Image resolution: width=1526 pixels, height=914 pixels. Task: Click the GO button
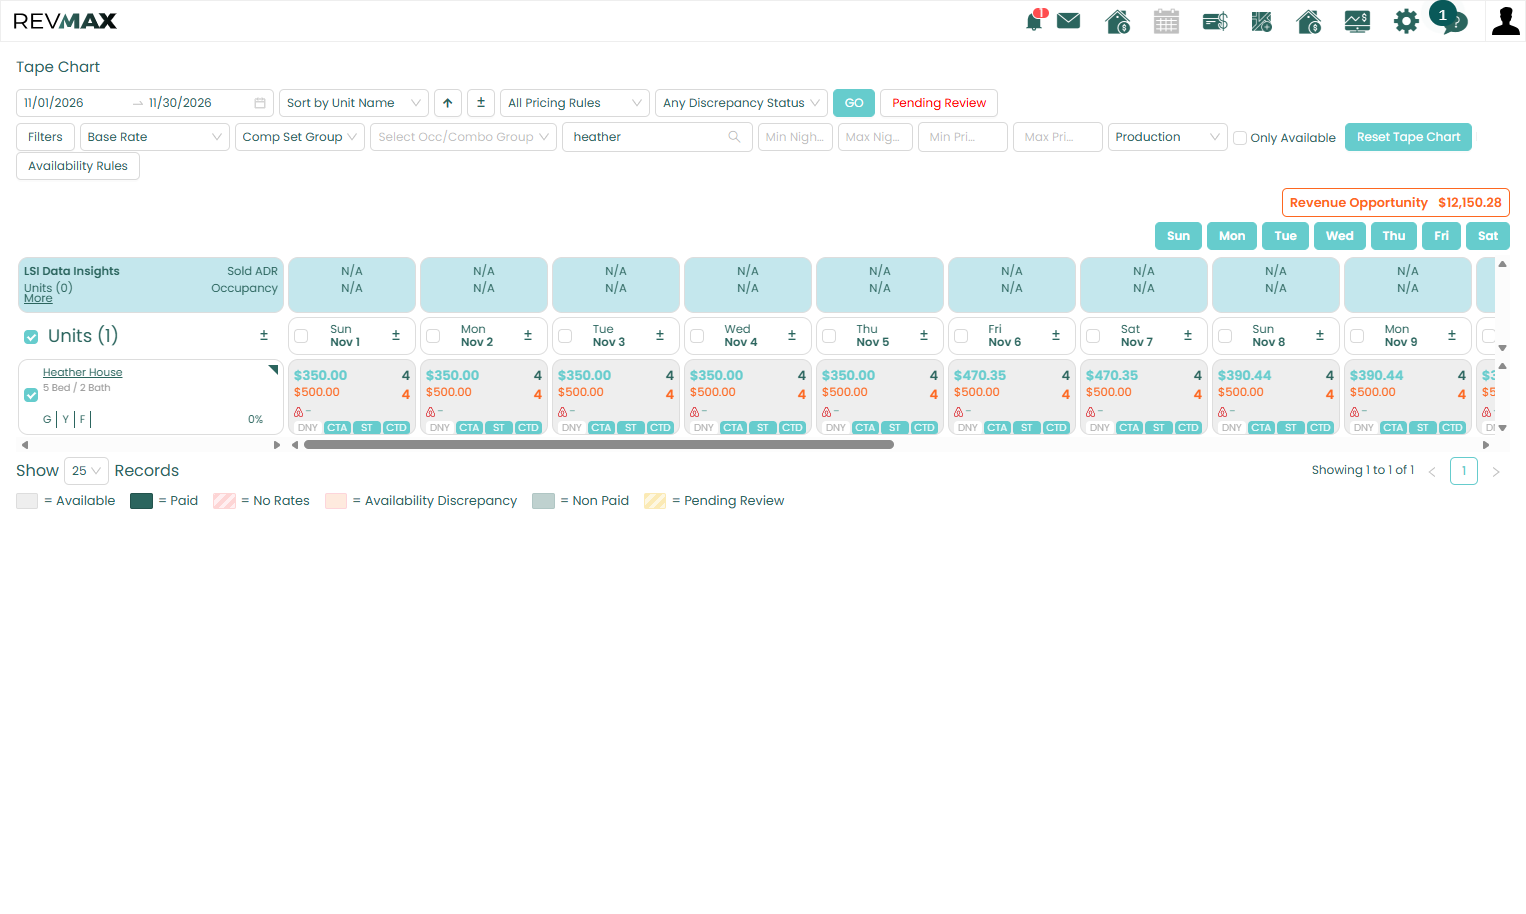pos(854,103)
